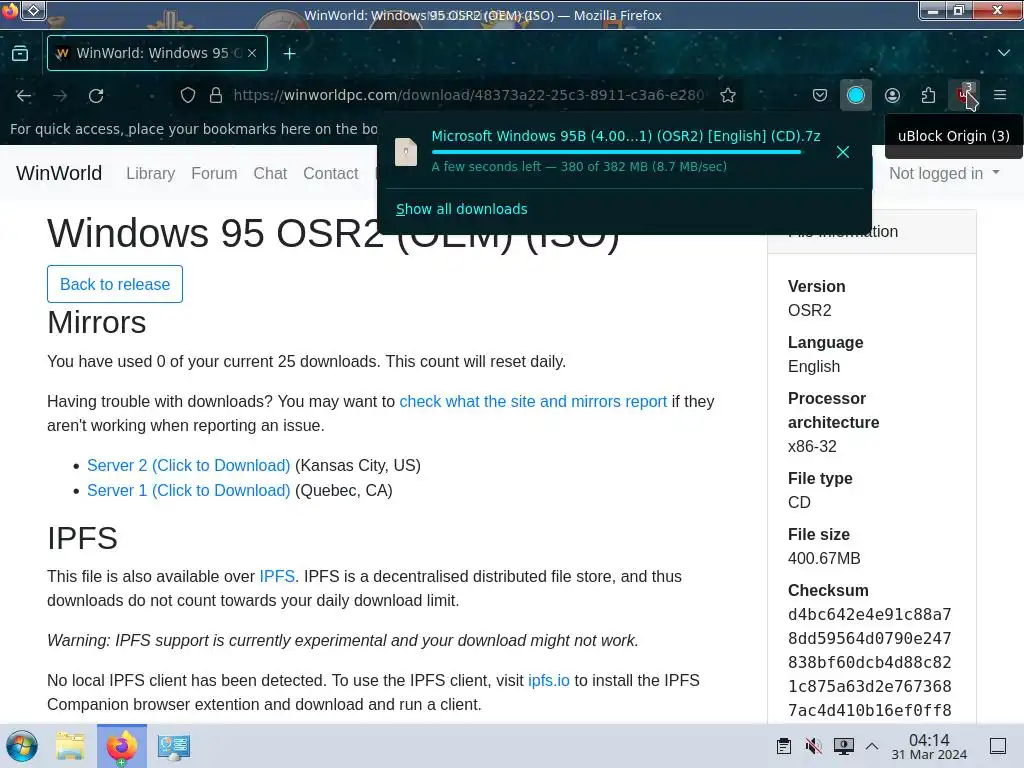Image resolution: width=1024 pixels, height=768 pixels.
Task: Click the download progress bar
Action: click(x=617, y=152)
